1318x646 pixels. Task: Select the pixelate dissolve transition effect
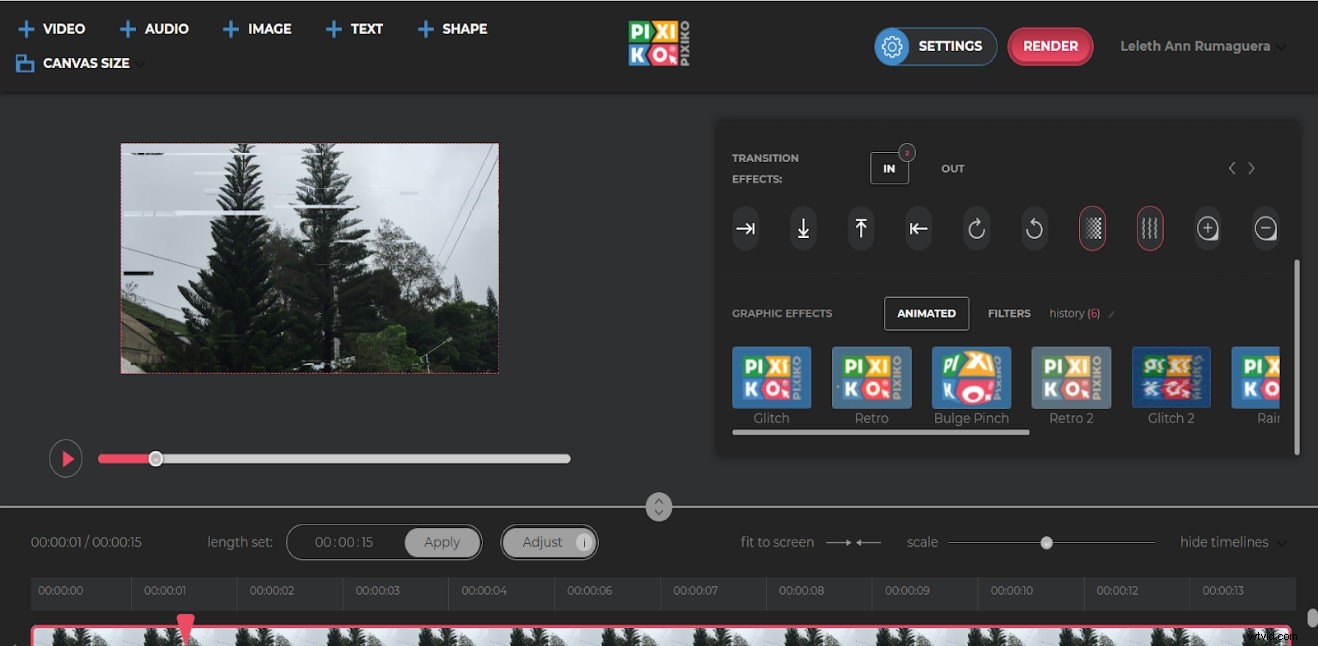(x=1092, y=228)
